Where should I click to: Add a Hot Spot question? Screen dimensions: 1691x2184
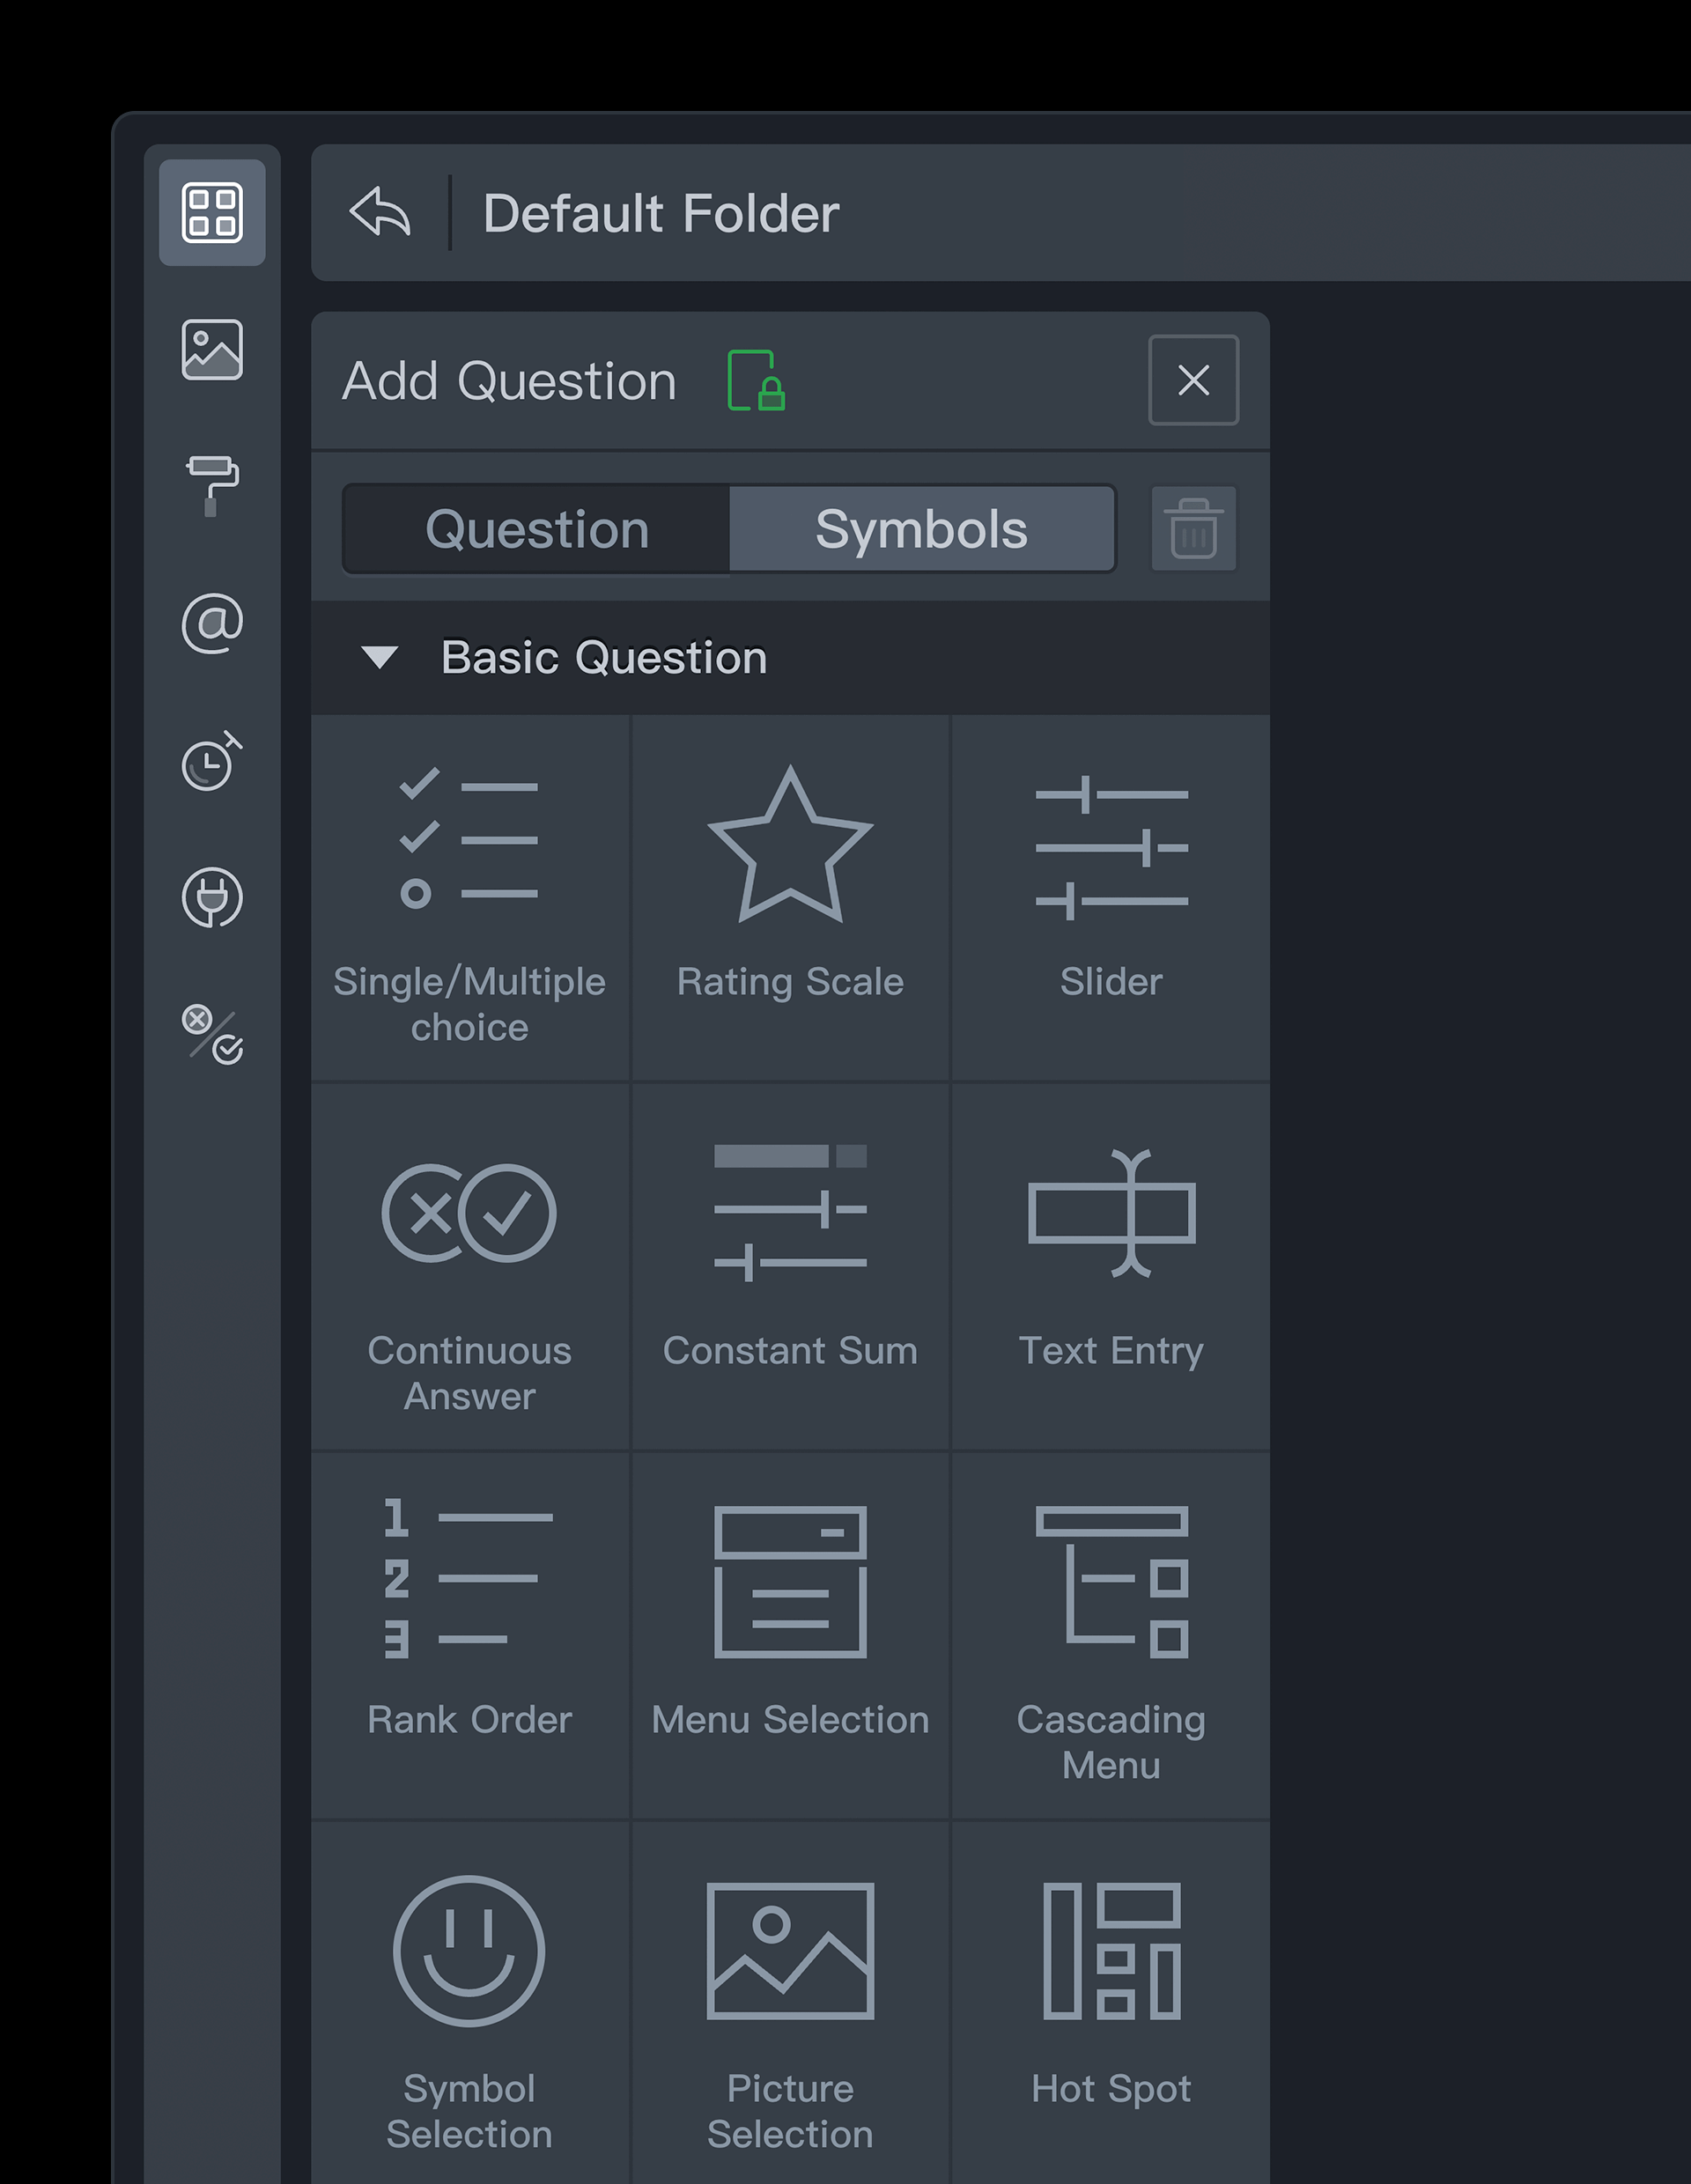(x=1111, y=2003)
